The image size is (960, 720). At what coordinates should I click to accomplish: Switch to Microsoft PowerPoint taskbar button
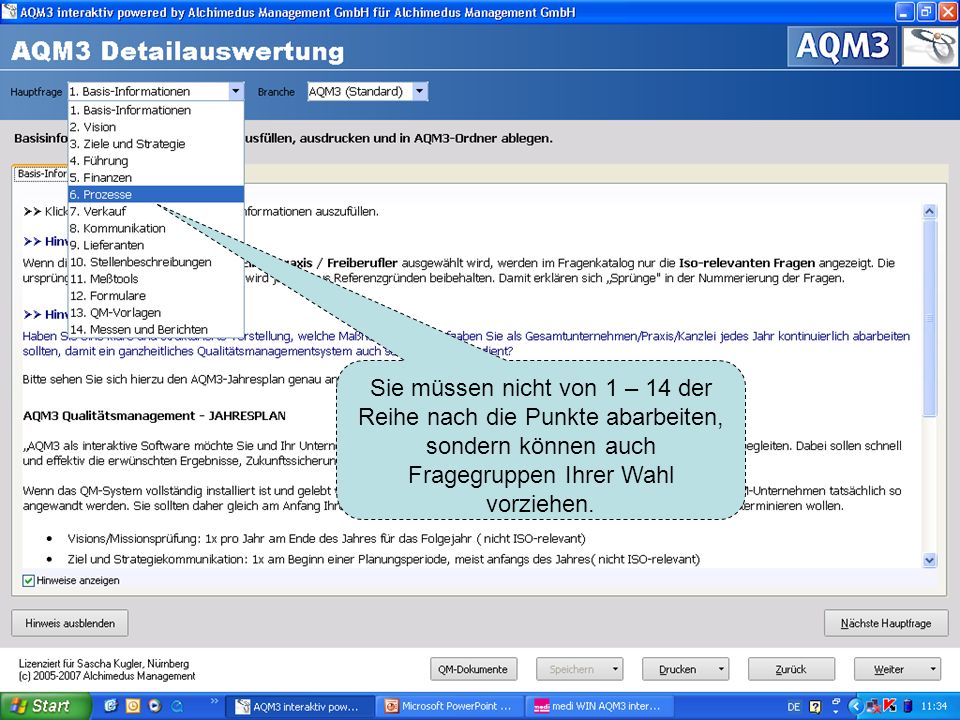pos(449,707)
